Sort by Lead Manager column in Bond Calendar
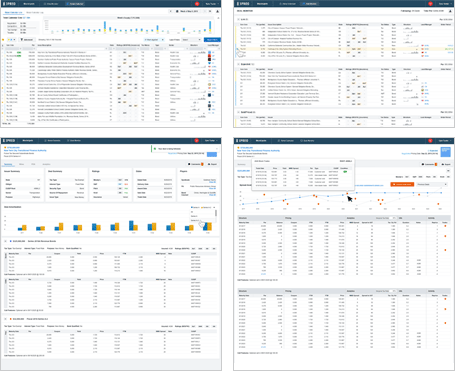Viewport: 455px width, 371px height. click(213, 45)
